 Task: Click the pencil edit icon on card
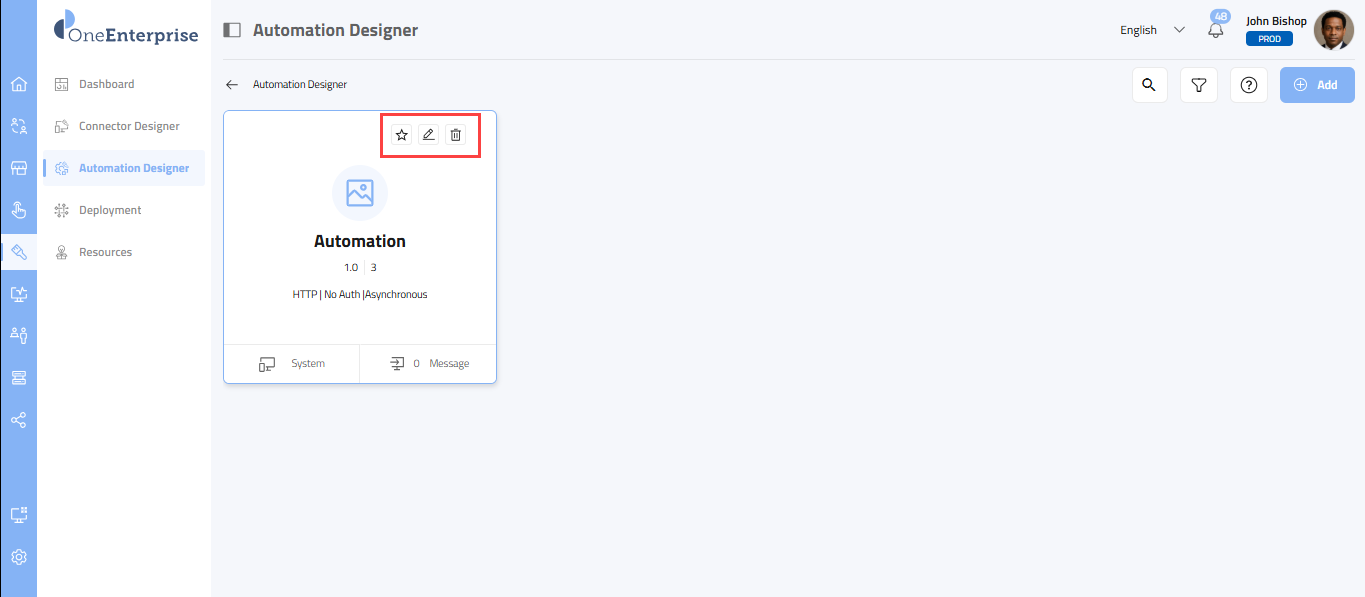(429, 135)
